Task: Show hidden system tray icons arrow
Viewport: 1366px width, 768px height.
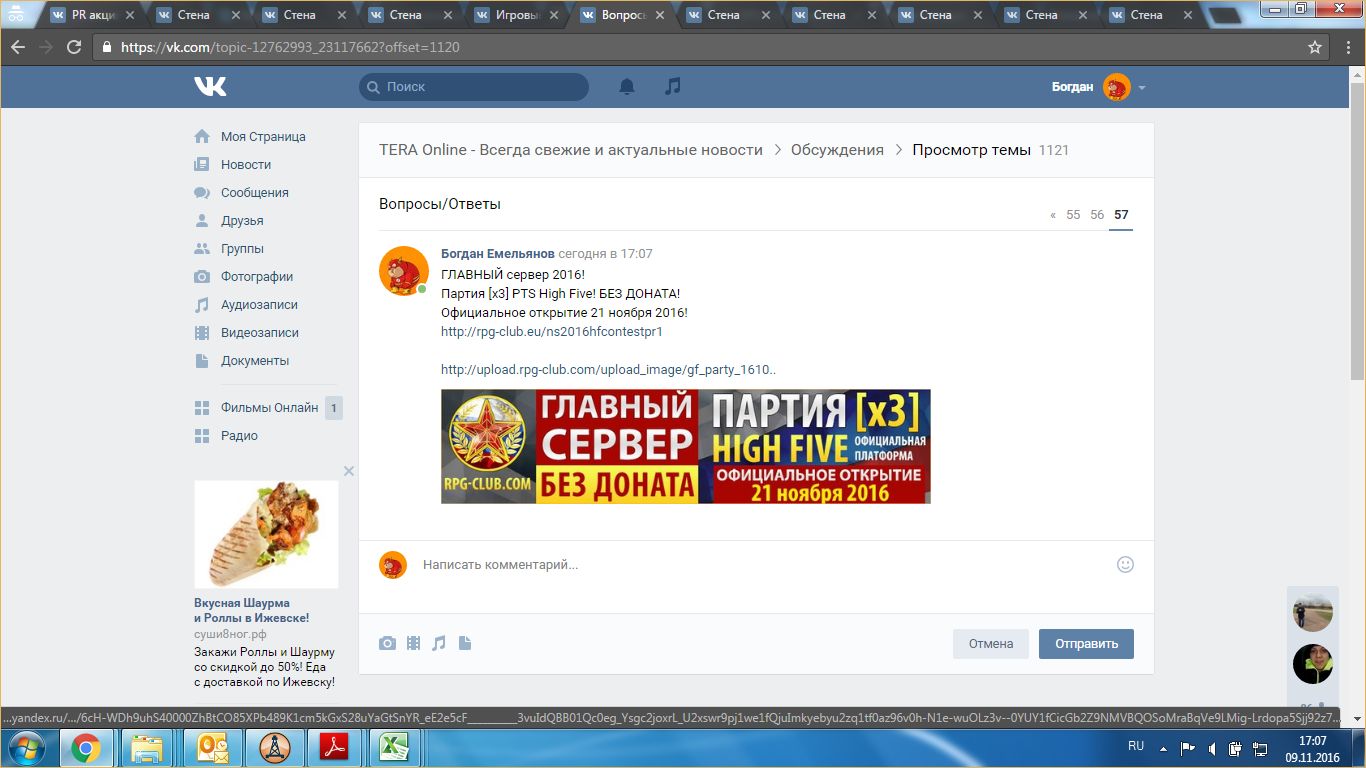Action: [1163, 747]
